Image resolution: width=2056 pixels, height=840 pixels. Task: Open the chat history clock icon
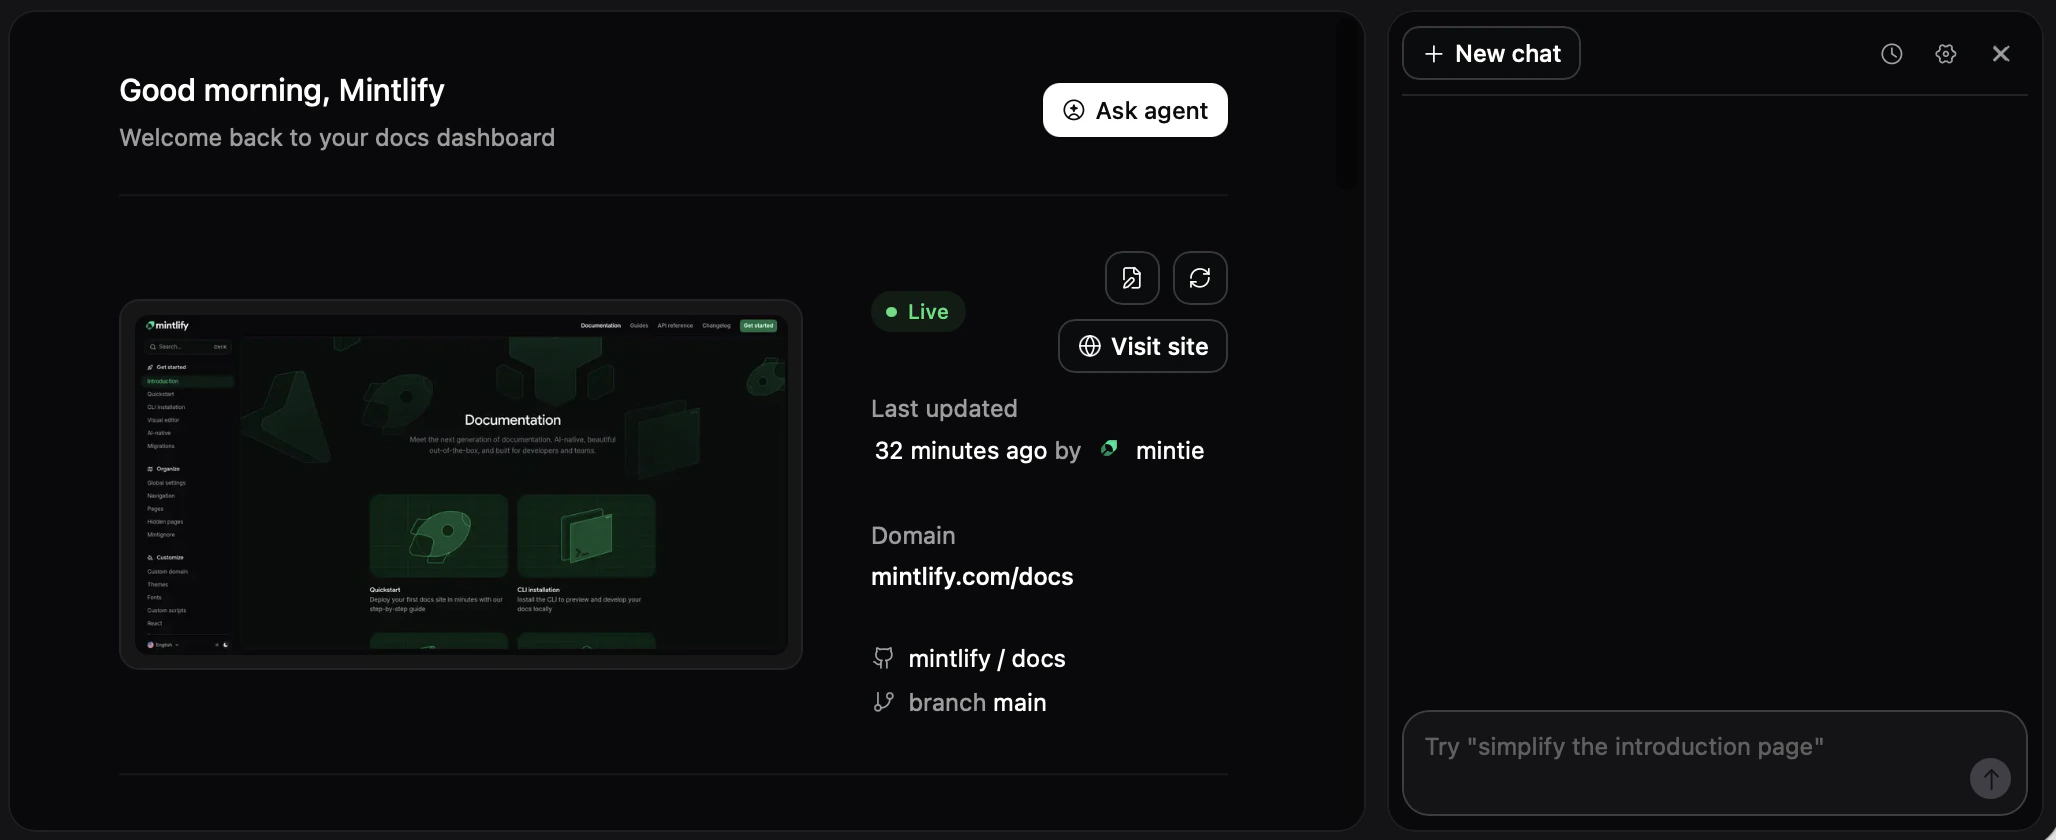[x=1891, y=54]
